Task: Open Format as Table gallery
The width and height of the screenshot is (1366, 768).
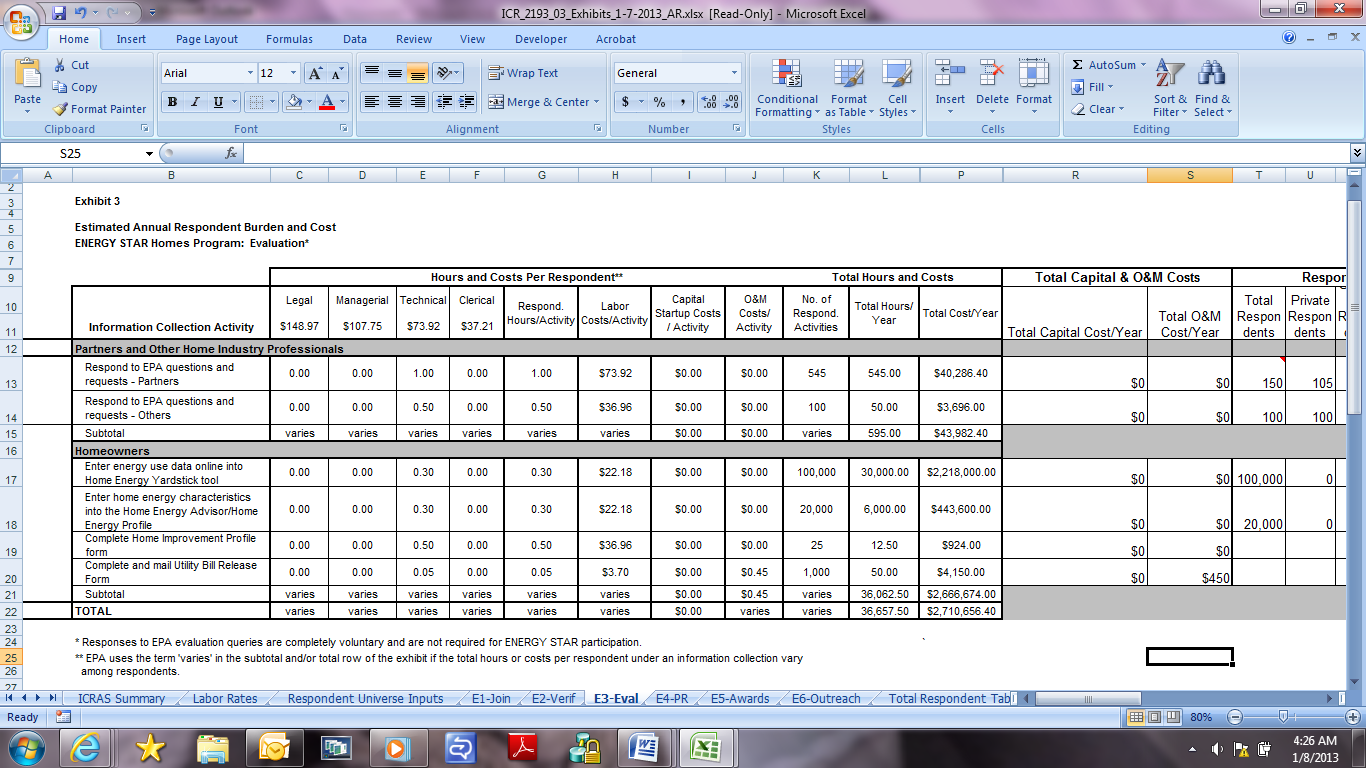Action: [848, 90]
